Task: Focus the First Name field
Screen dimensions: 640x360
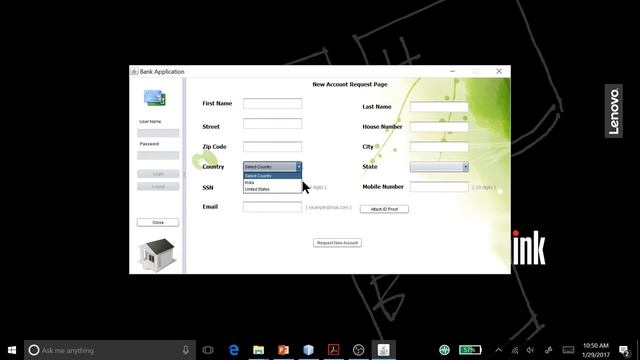Action: click(x=272, y=104)
